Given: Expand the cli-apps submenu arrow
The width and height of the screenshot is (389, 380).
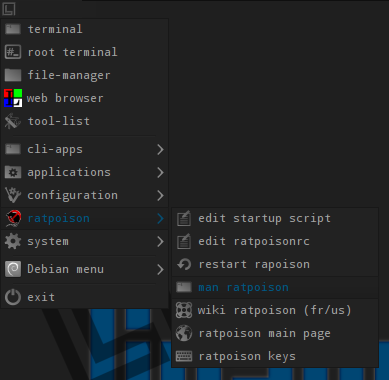Looking at the screenshot, I should (x=160, y=150).
